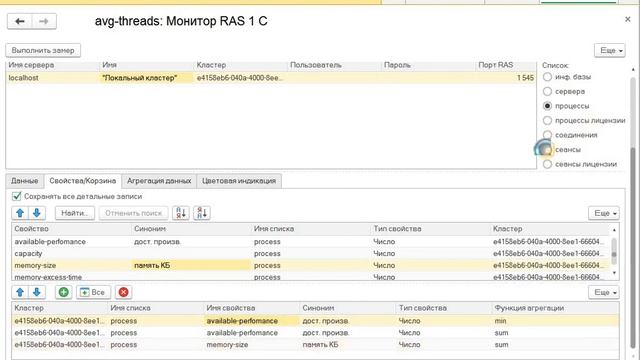Click Функция агрегации column header
Viewport: 640px width, 360px height.
(555, 308)
